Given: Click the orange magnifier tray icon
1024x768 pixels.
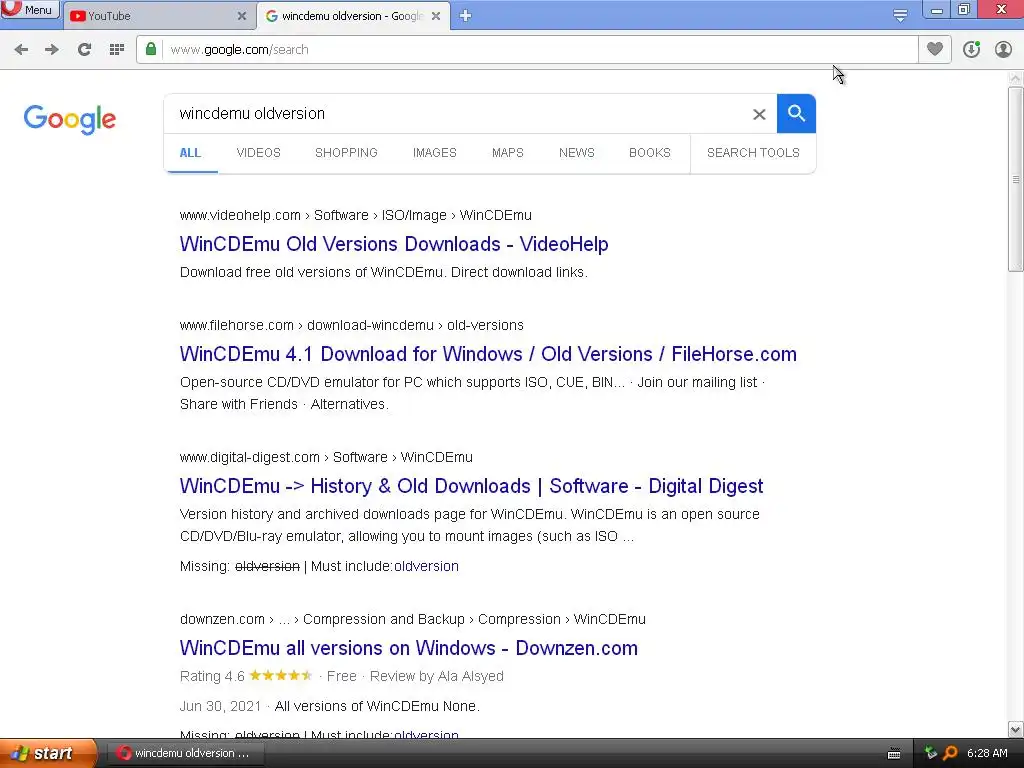Looking at the screenshot, I should coord(950,753).
